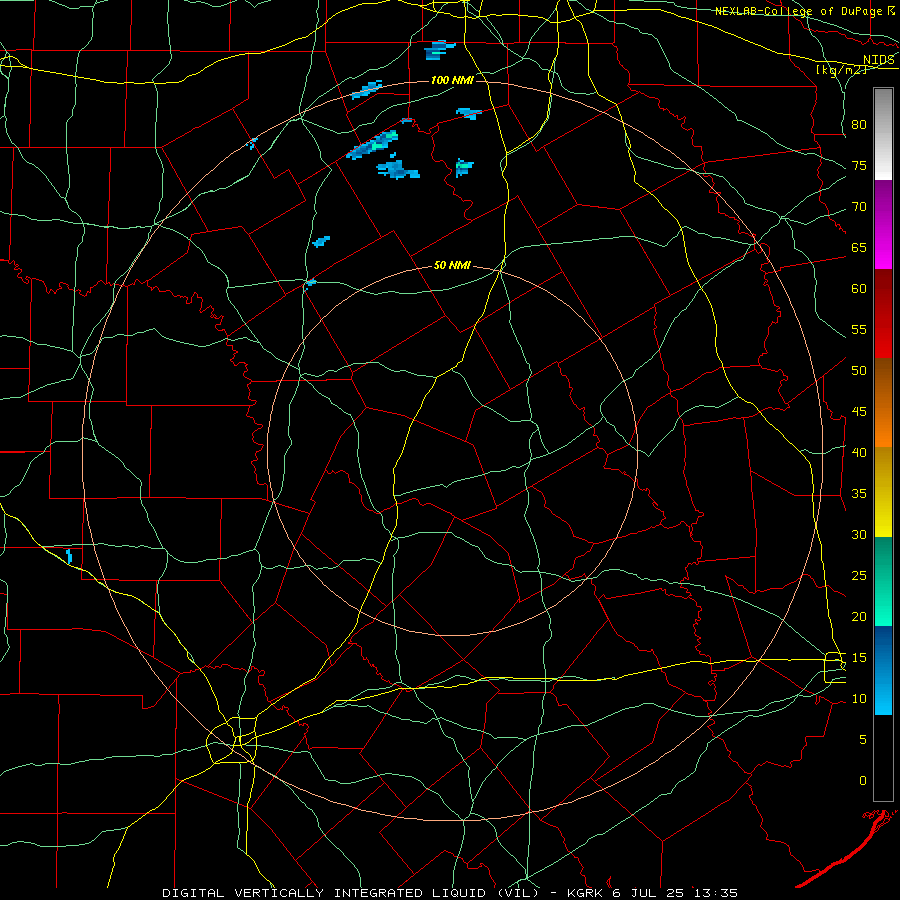Click the 30 value on the color scale

859,534
